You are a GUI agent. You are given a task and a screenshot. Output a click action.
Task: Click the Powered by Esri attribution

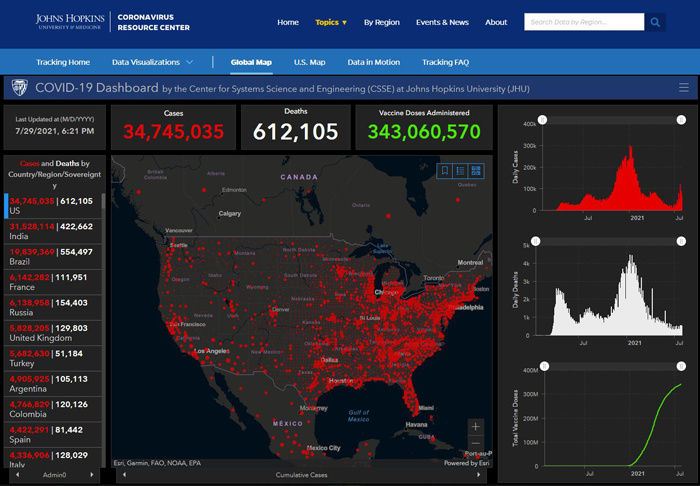(467, 463)
